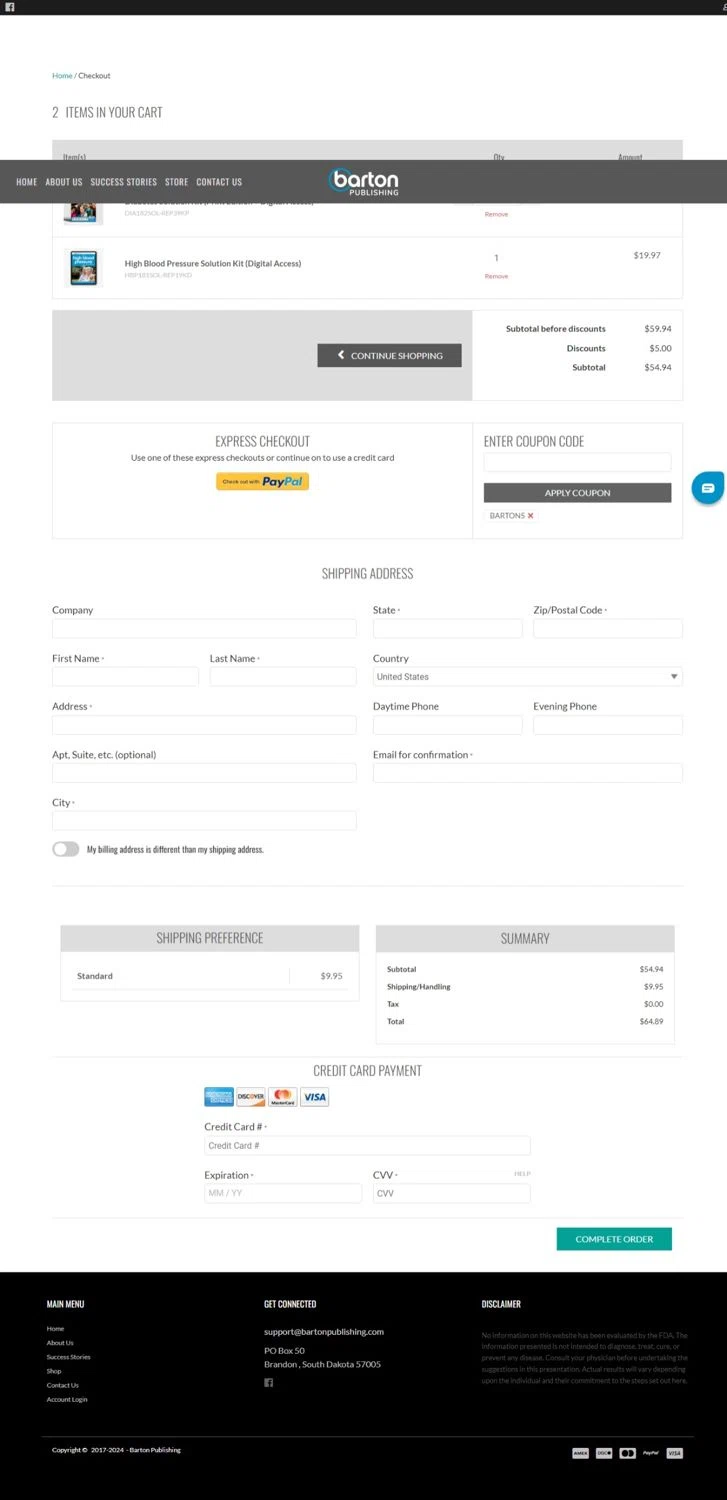The image size is (727, 1500).
Task: Click the footer AMEX payment badge
Action: pos(580,1453)
